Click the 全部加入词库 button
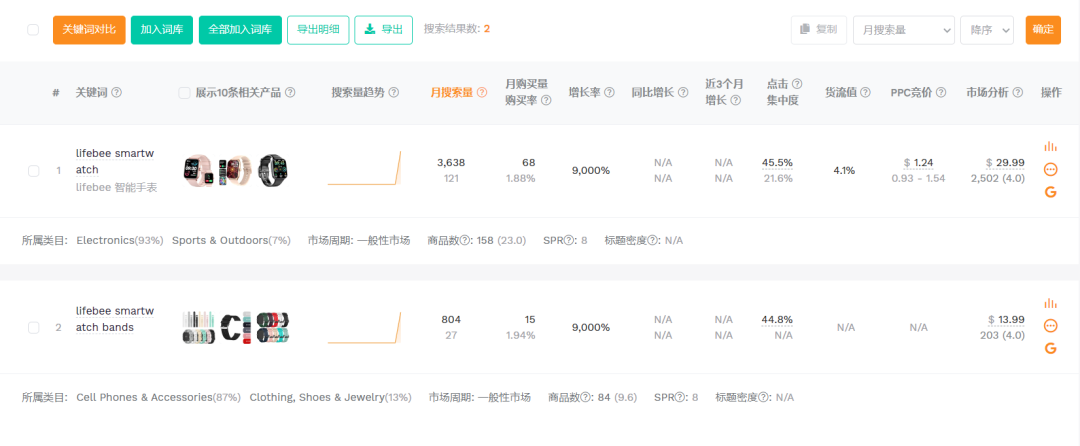 point(240,30)
